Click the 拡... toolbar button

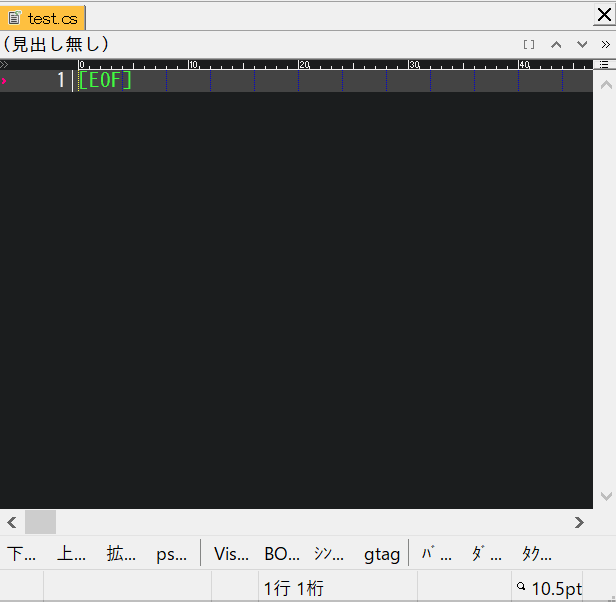[121, 554]
